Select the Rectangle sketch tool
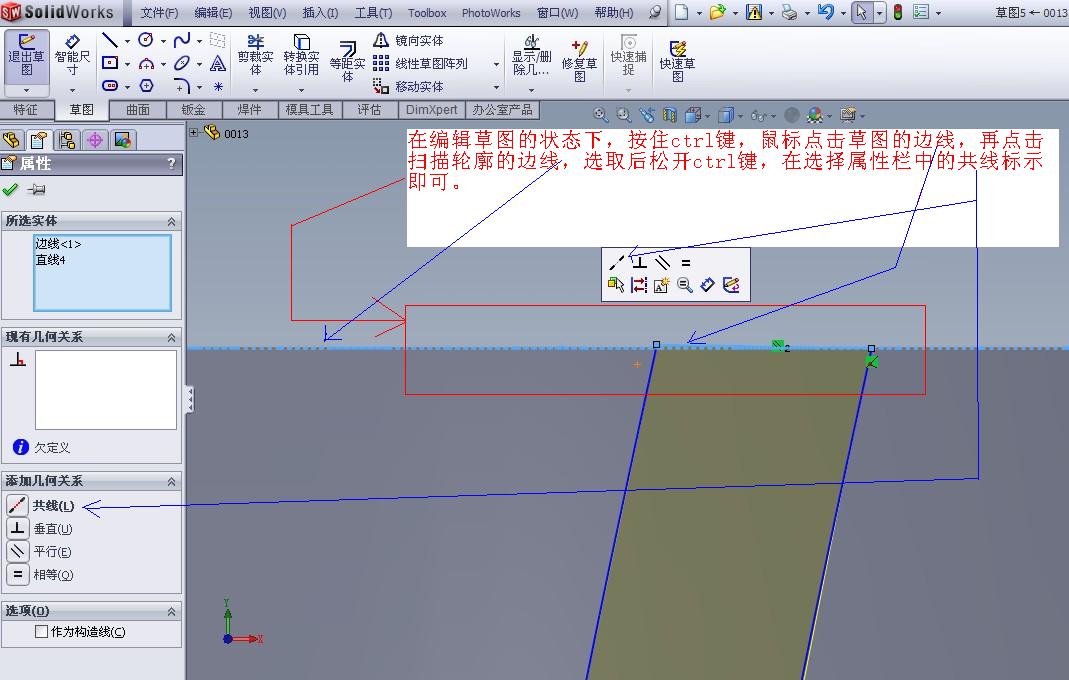Screen dimensions: 1069x680 point(110,63)
